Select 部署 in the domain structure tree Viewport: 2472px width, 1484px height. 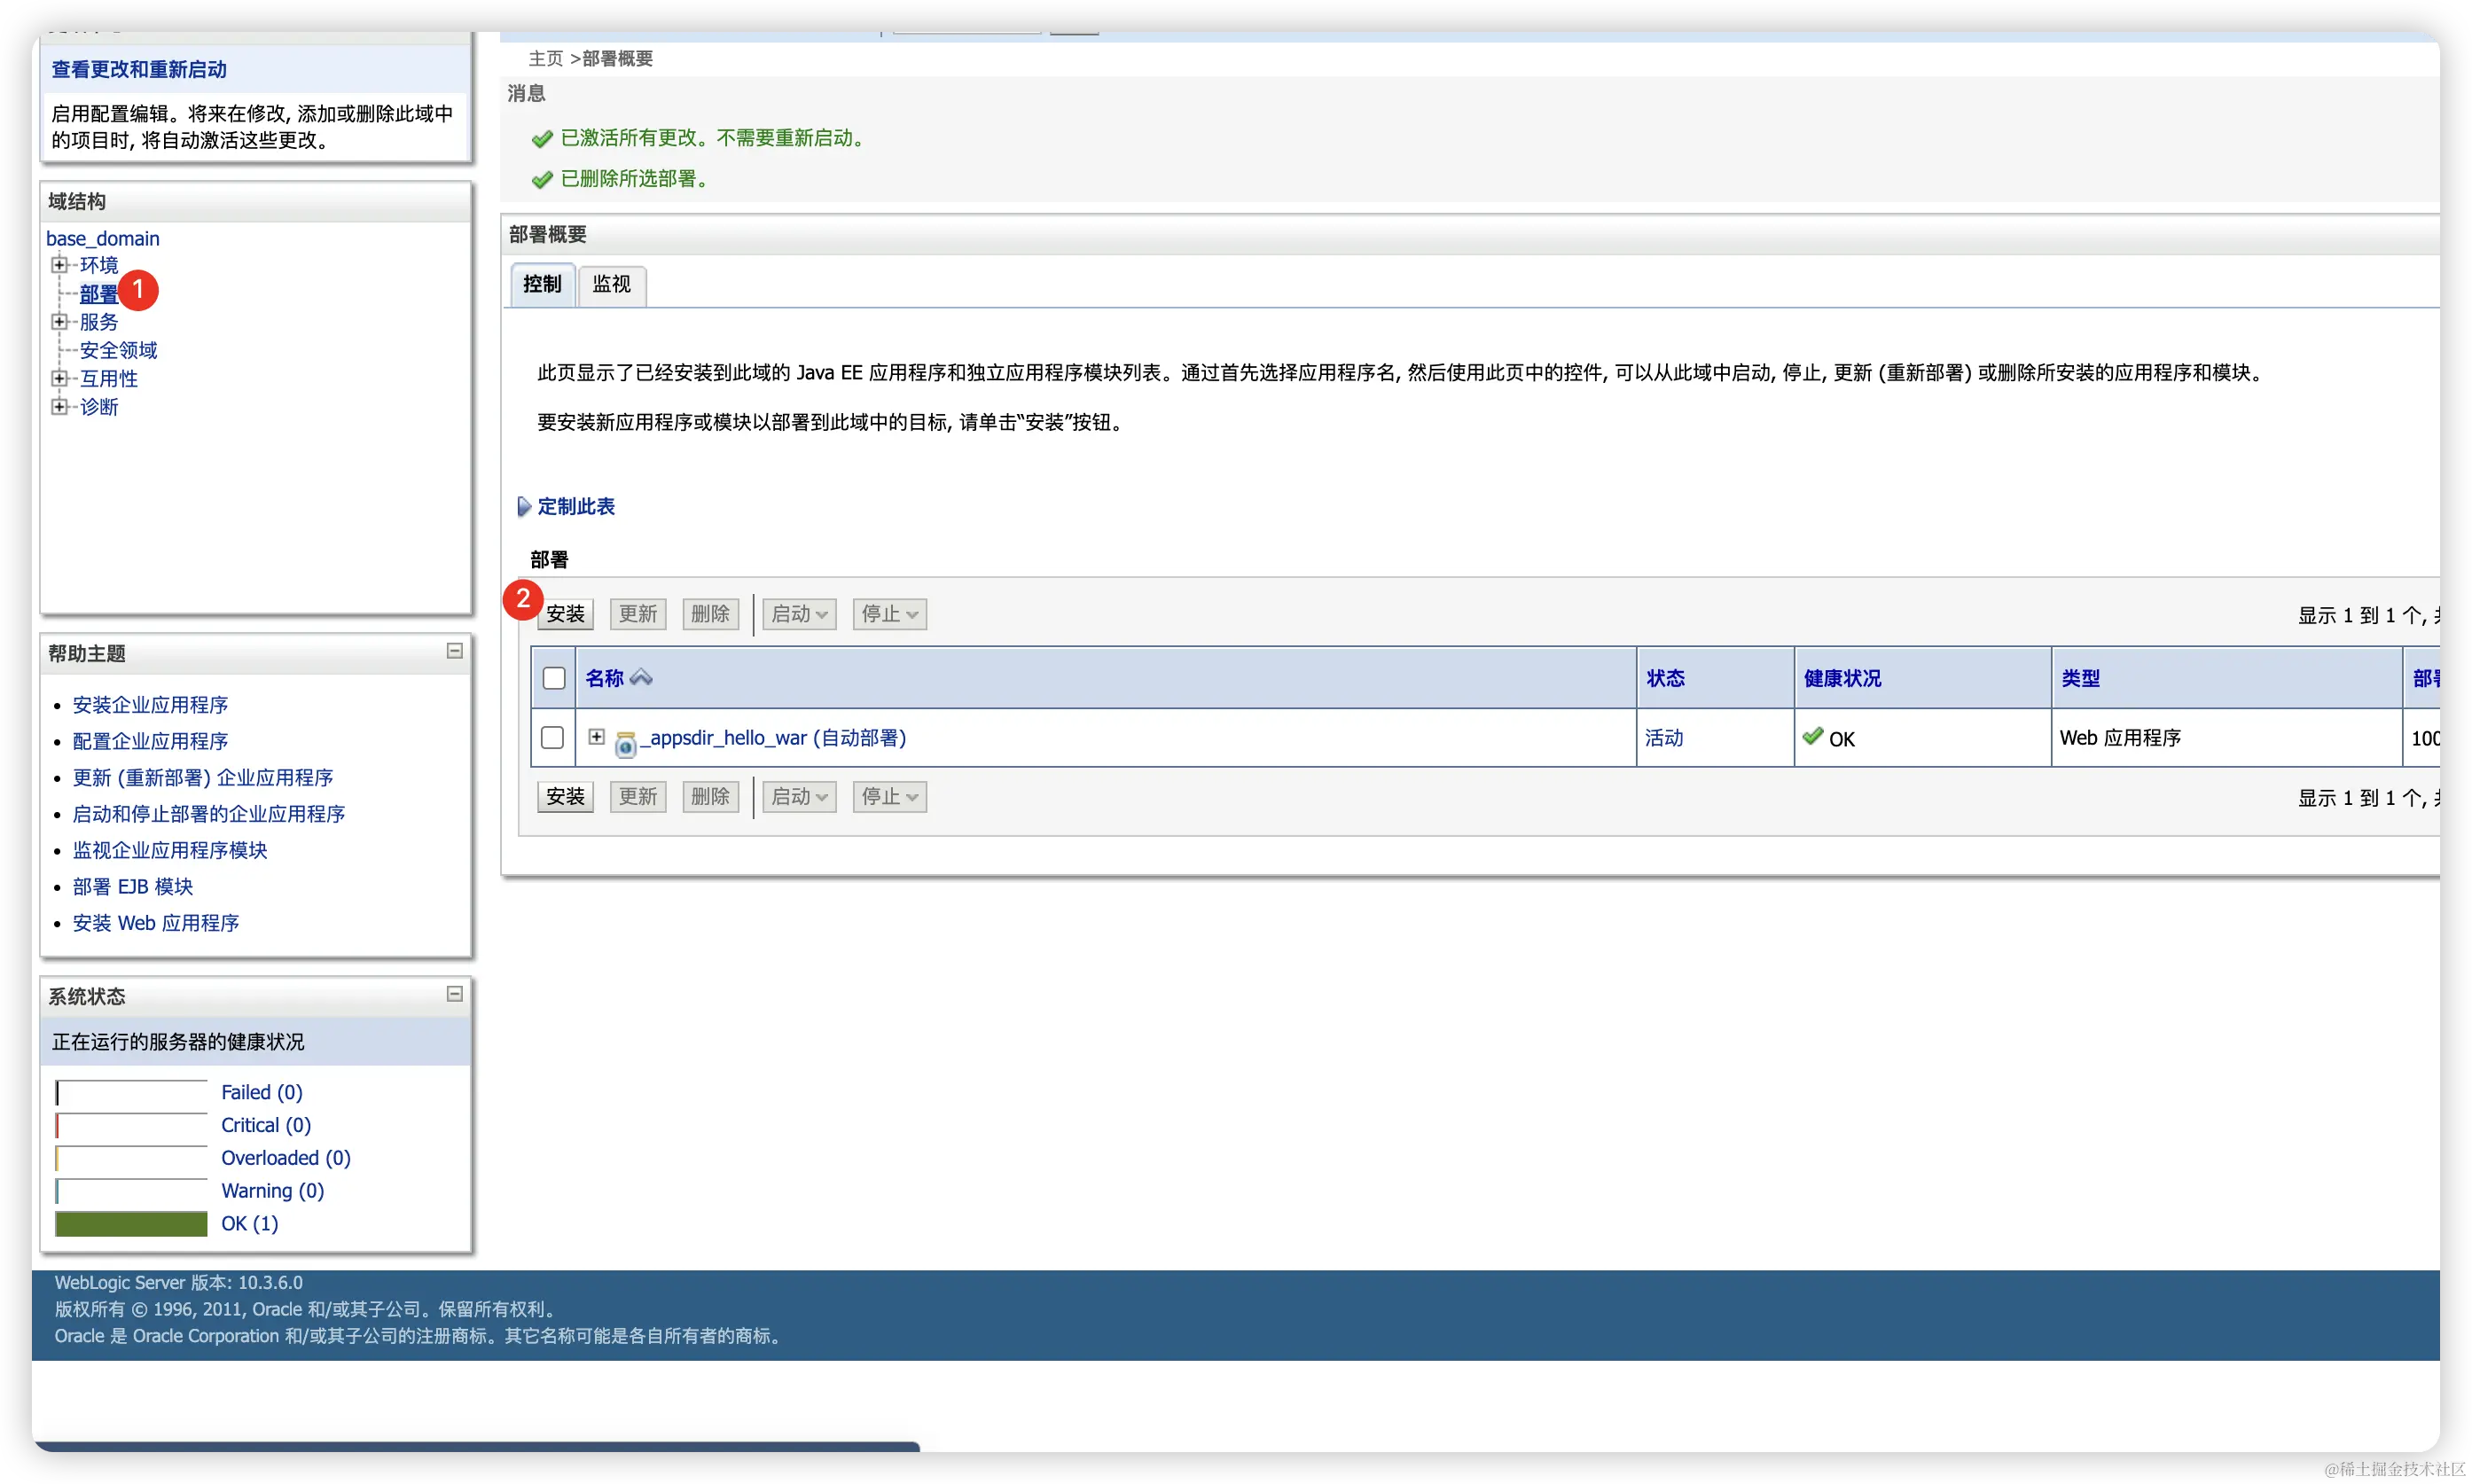pyautogui.click(x=98, y=294)
